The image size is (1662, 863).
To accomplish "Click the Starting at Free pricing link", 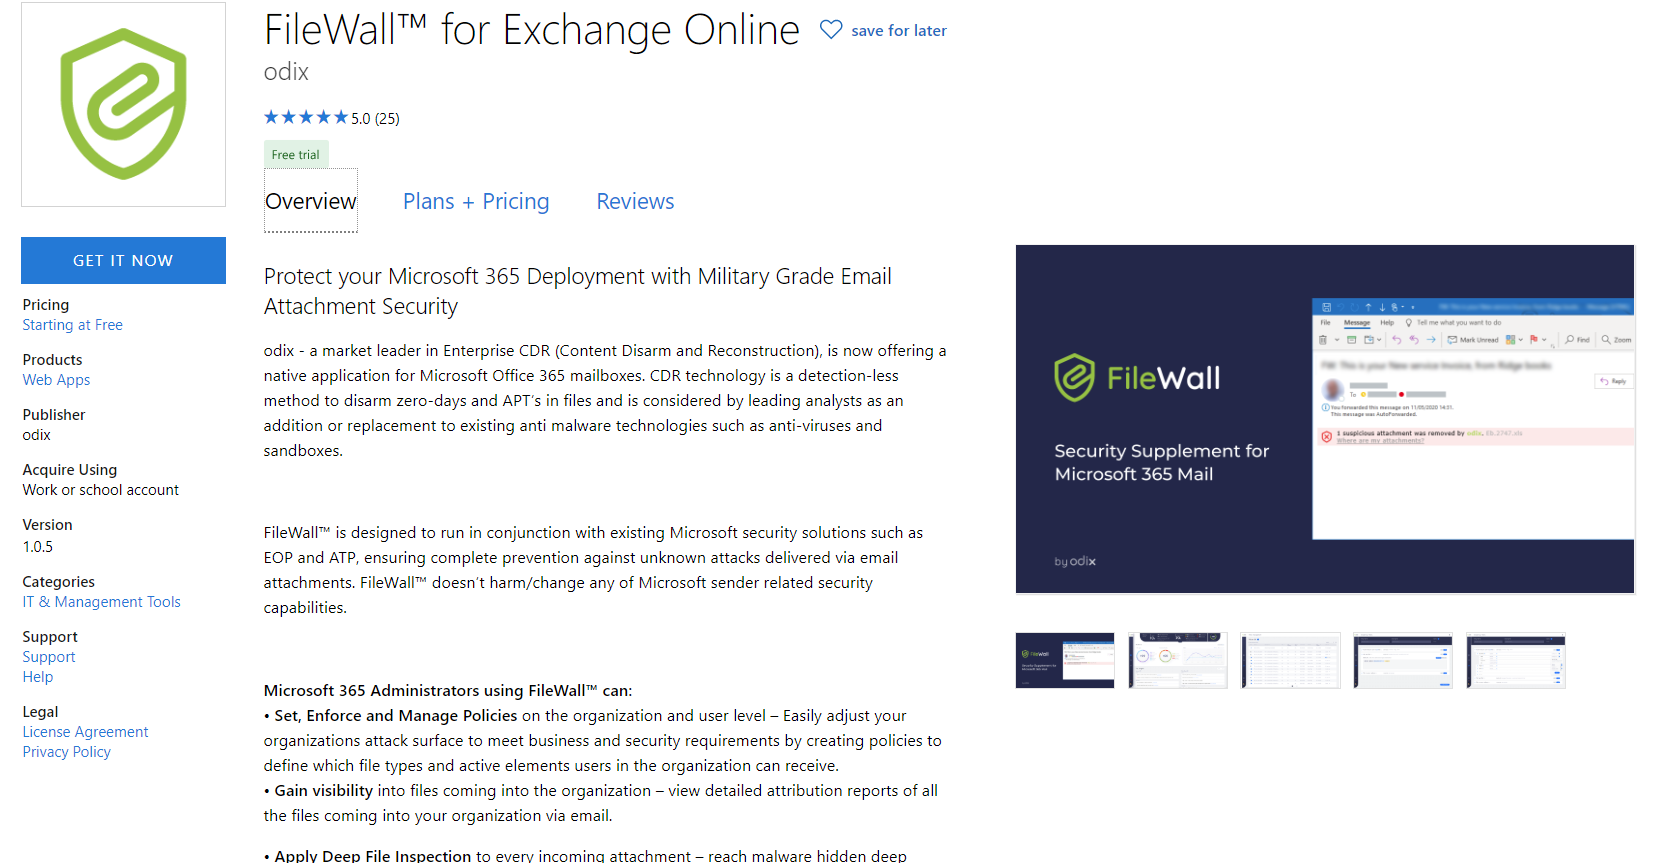I will [72, 325].
